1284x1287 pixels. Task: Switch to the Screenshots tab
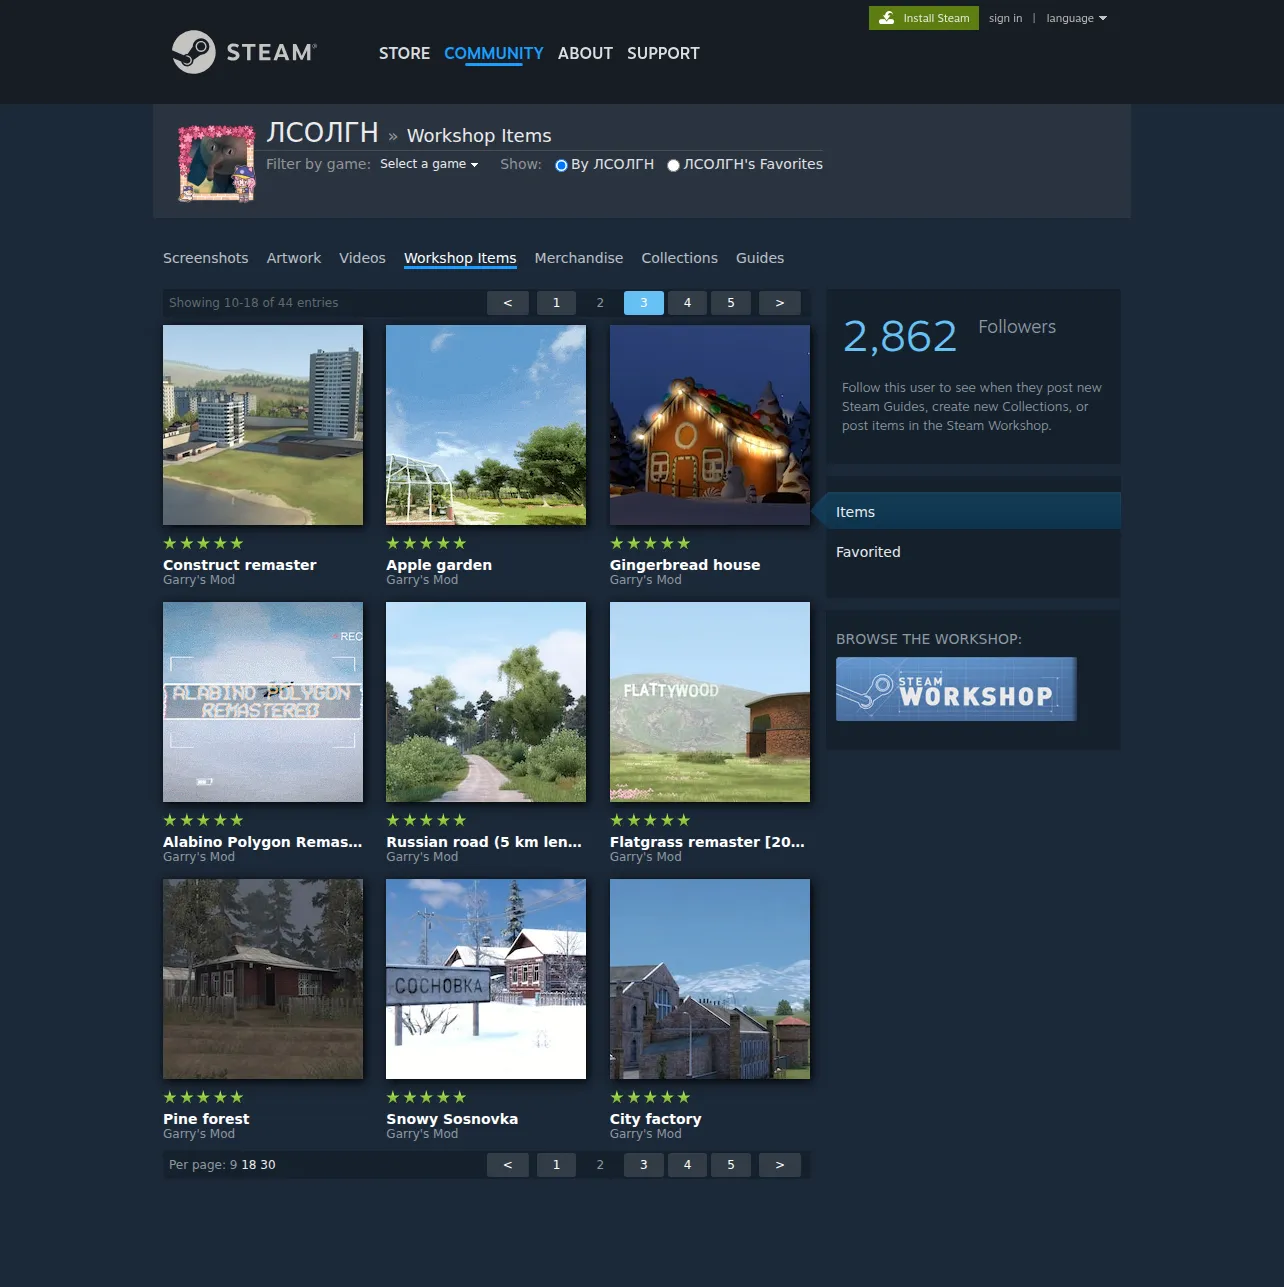click(206, 258)
